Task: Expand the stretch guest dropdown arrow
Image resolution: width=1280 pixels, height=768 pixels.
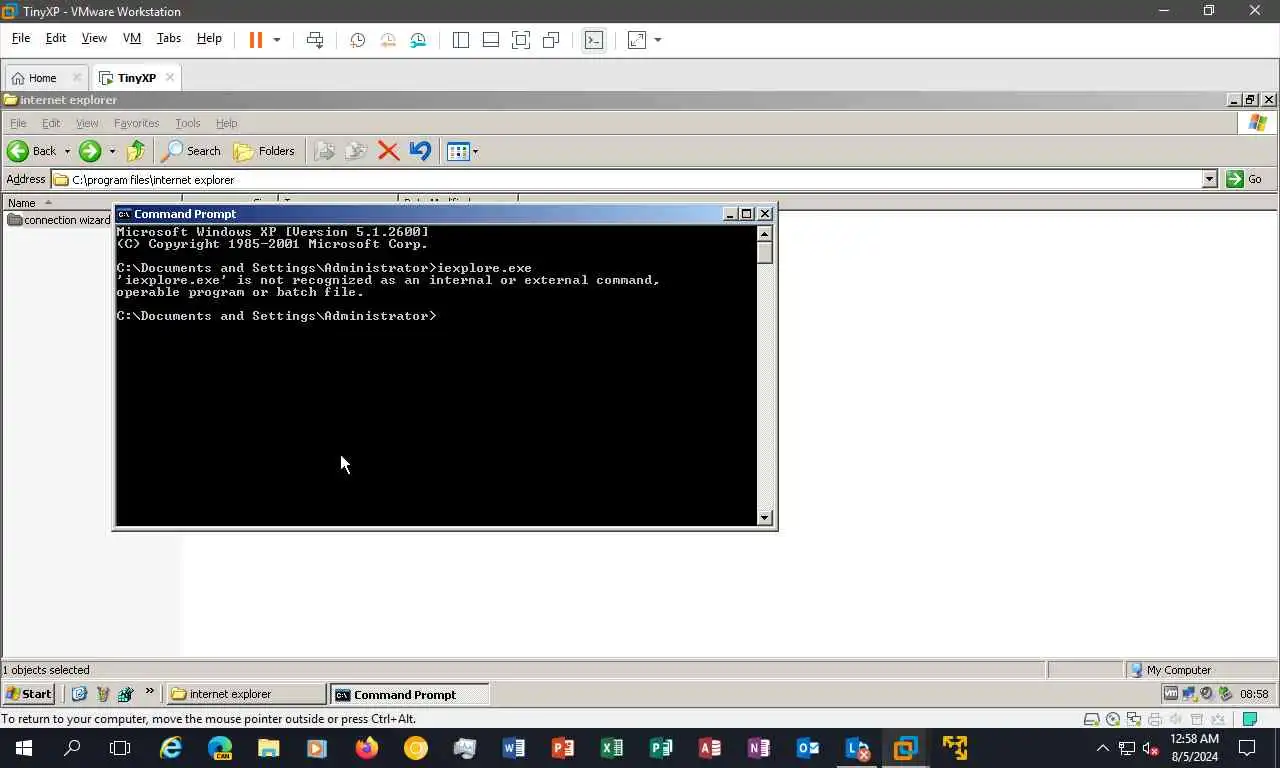Action: [x=658, y=40]
